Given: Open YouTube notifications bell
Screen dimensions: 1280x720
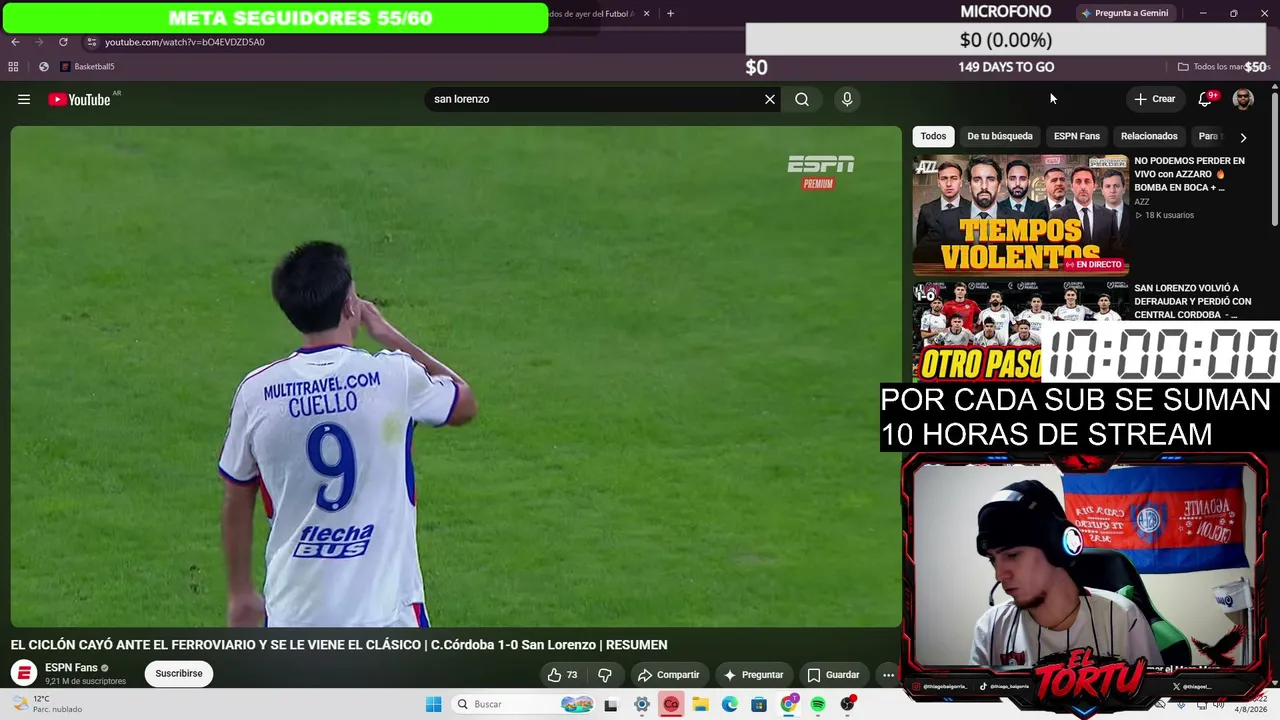Looking at the screenshot, I should click(x=1206, y=99).
